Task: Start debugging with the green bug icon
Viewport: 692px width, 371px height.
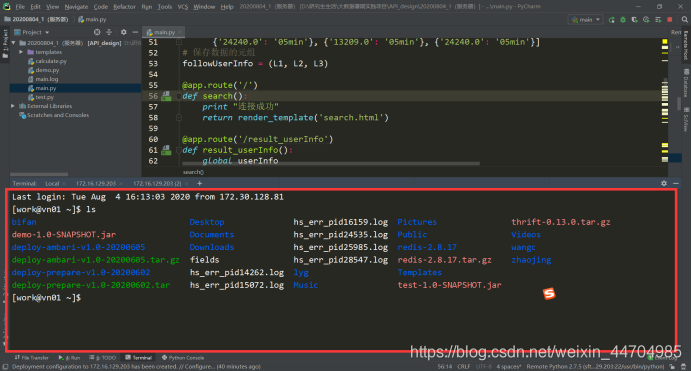Action: click(623, 20)
